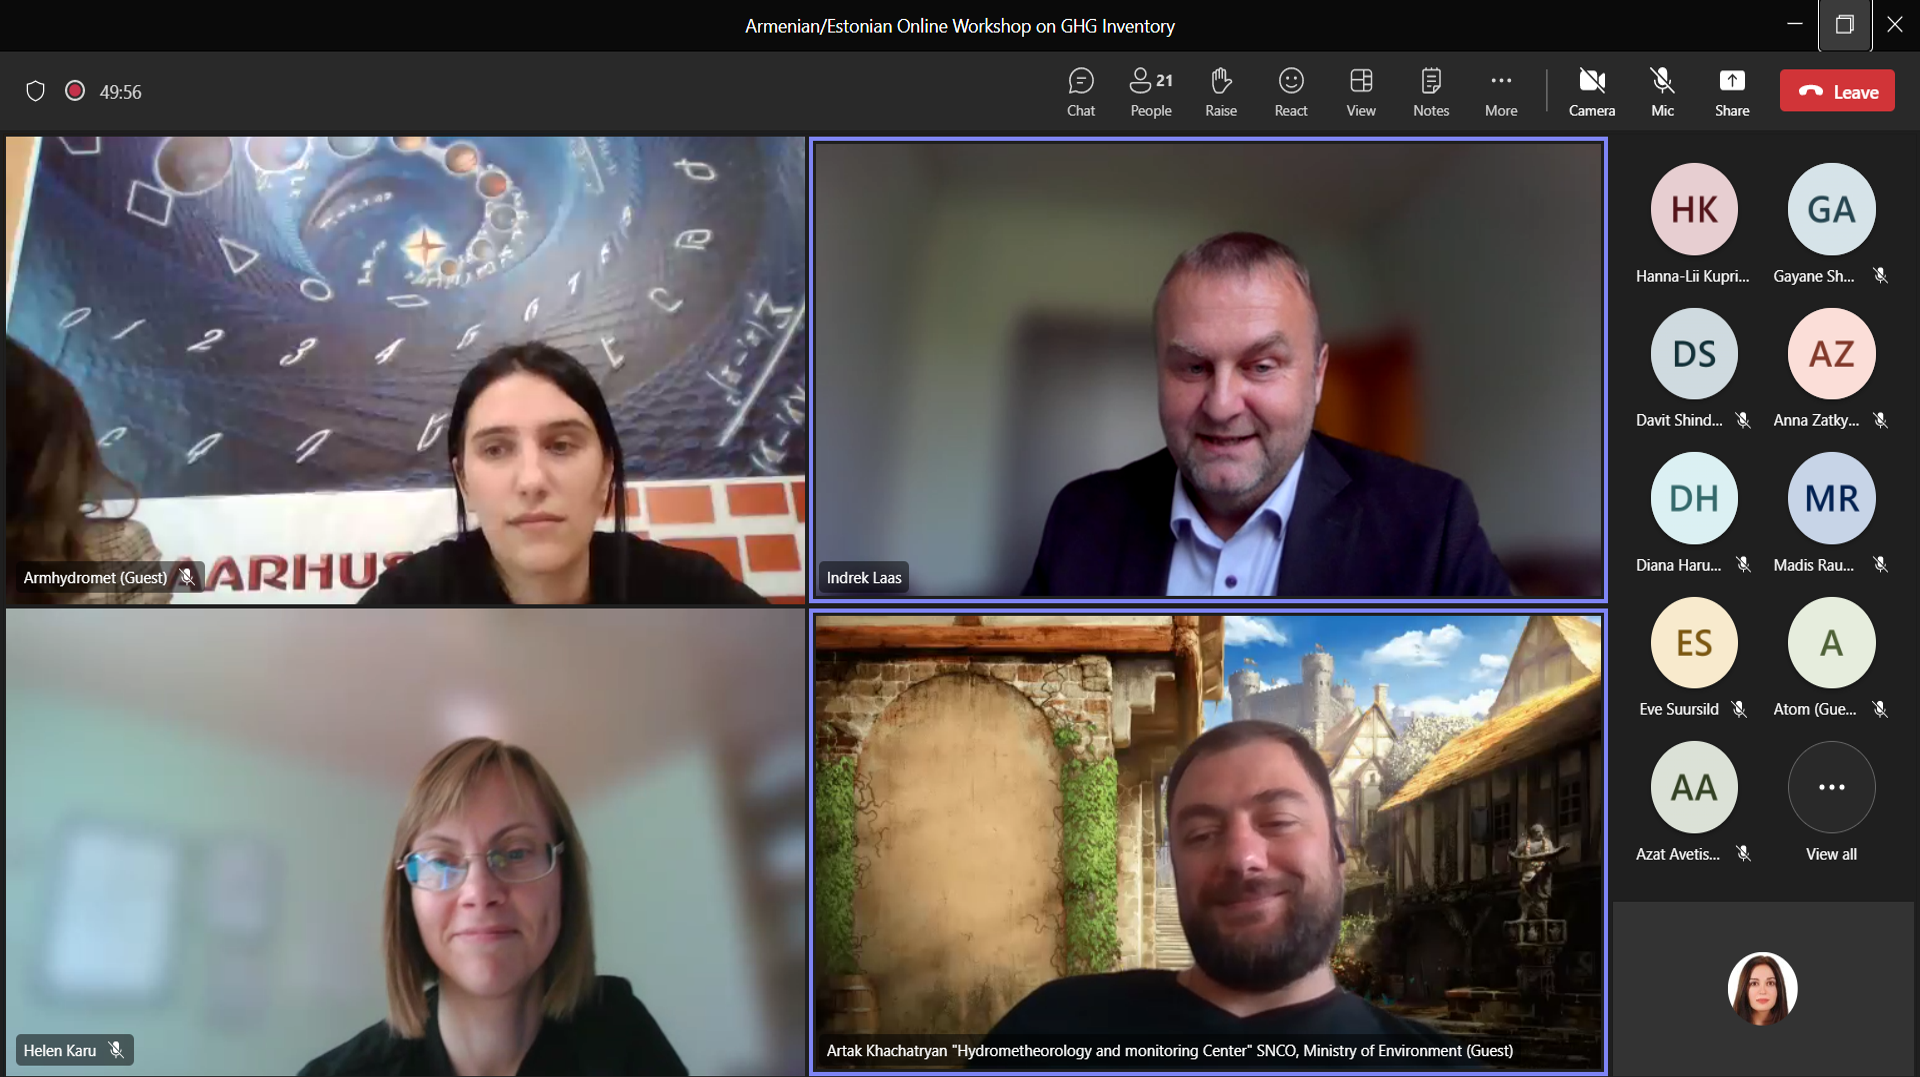Viewport: 1920px width, 1077px height.
Task: Click the red recording indicator
Action: click(x=75, y=91)
